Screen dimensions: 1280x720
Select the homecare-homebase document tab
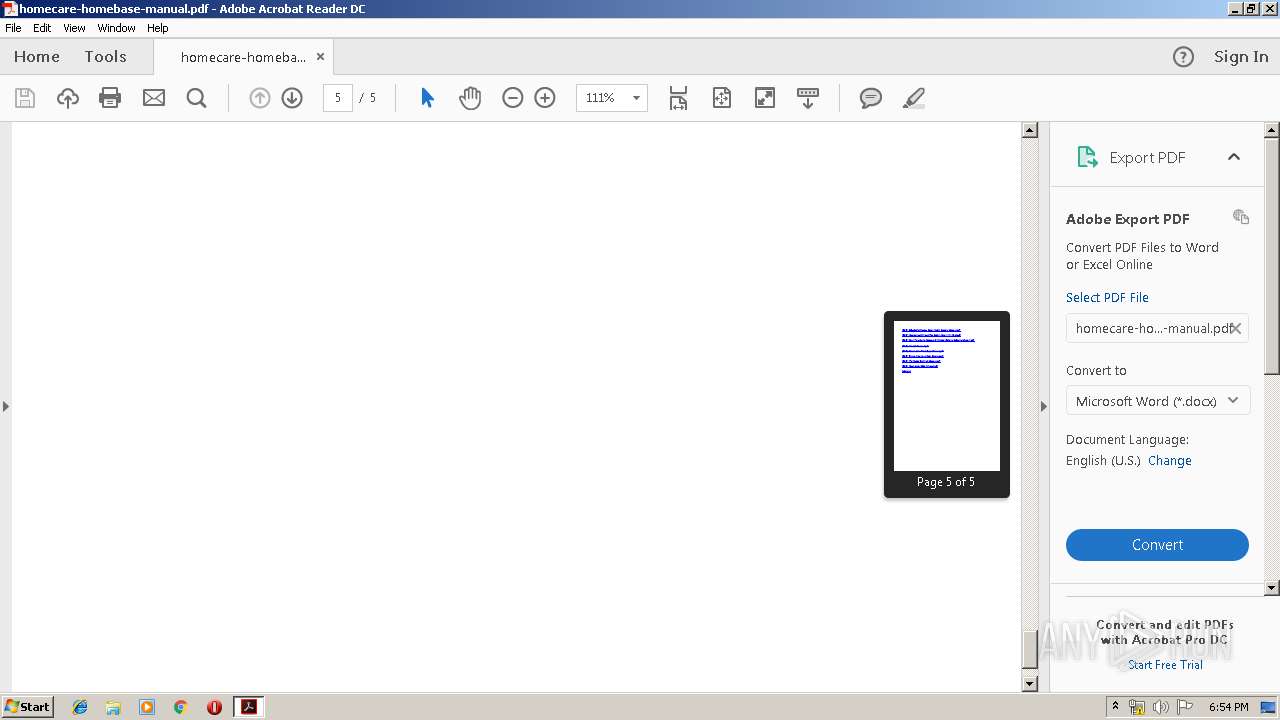(x=243, y=57)
